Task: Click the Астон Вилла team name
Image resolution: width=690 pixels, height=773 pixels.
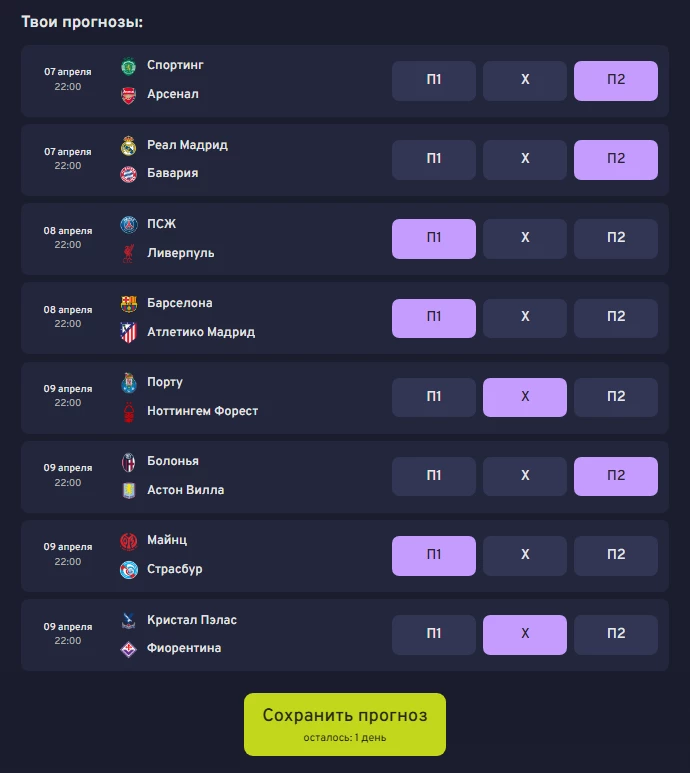Action: 185,490
